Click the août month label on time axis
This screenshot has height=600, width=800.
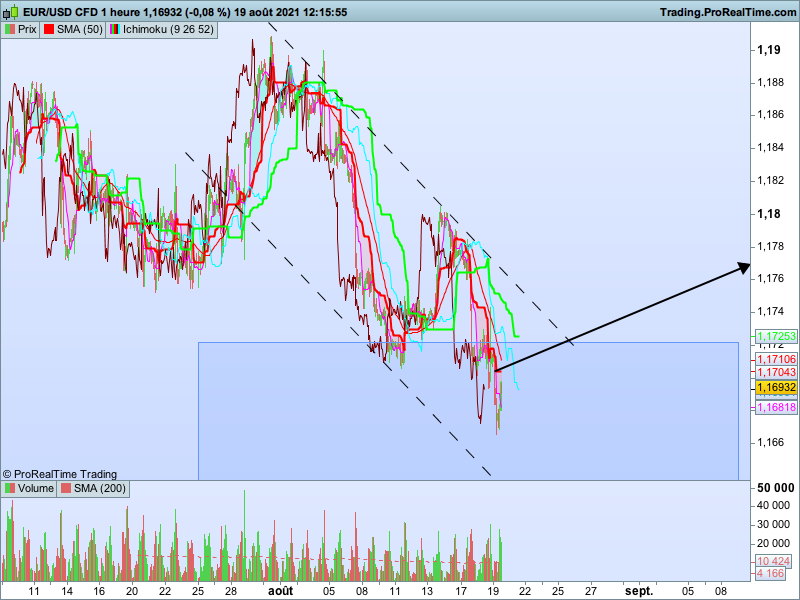click(281, 591)
